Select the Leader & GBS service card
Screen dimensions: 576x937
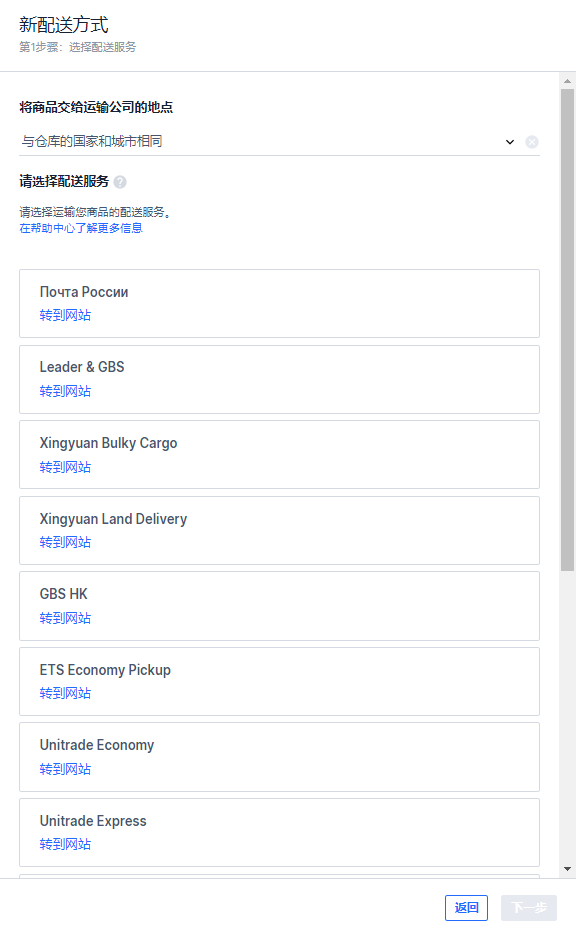point(279,379)
